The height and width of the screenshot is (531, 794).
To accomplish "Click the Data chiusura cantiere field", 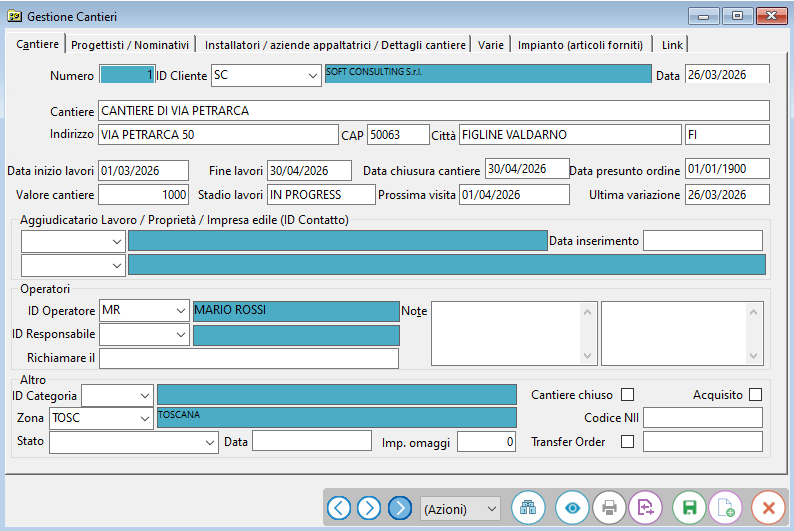I will pos(527,169).
